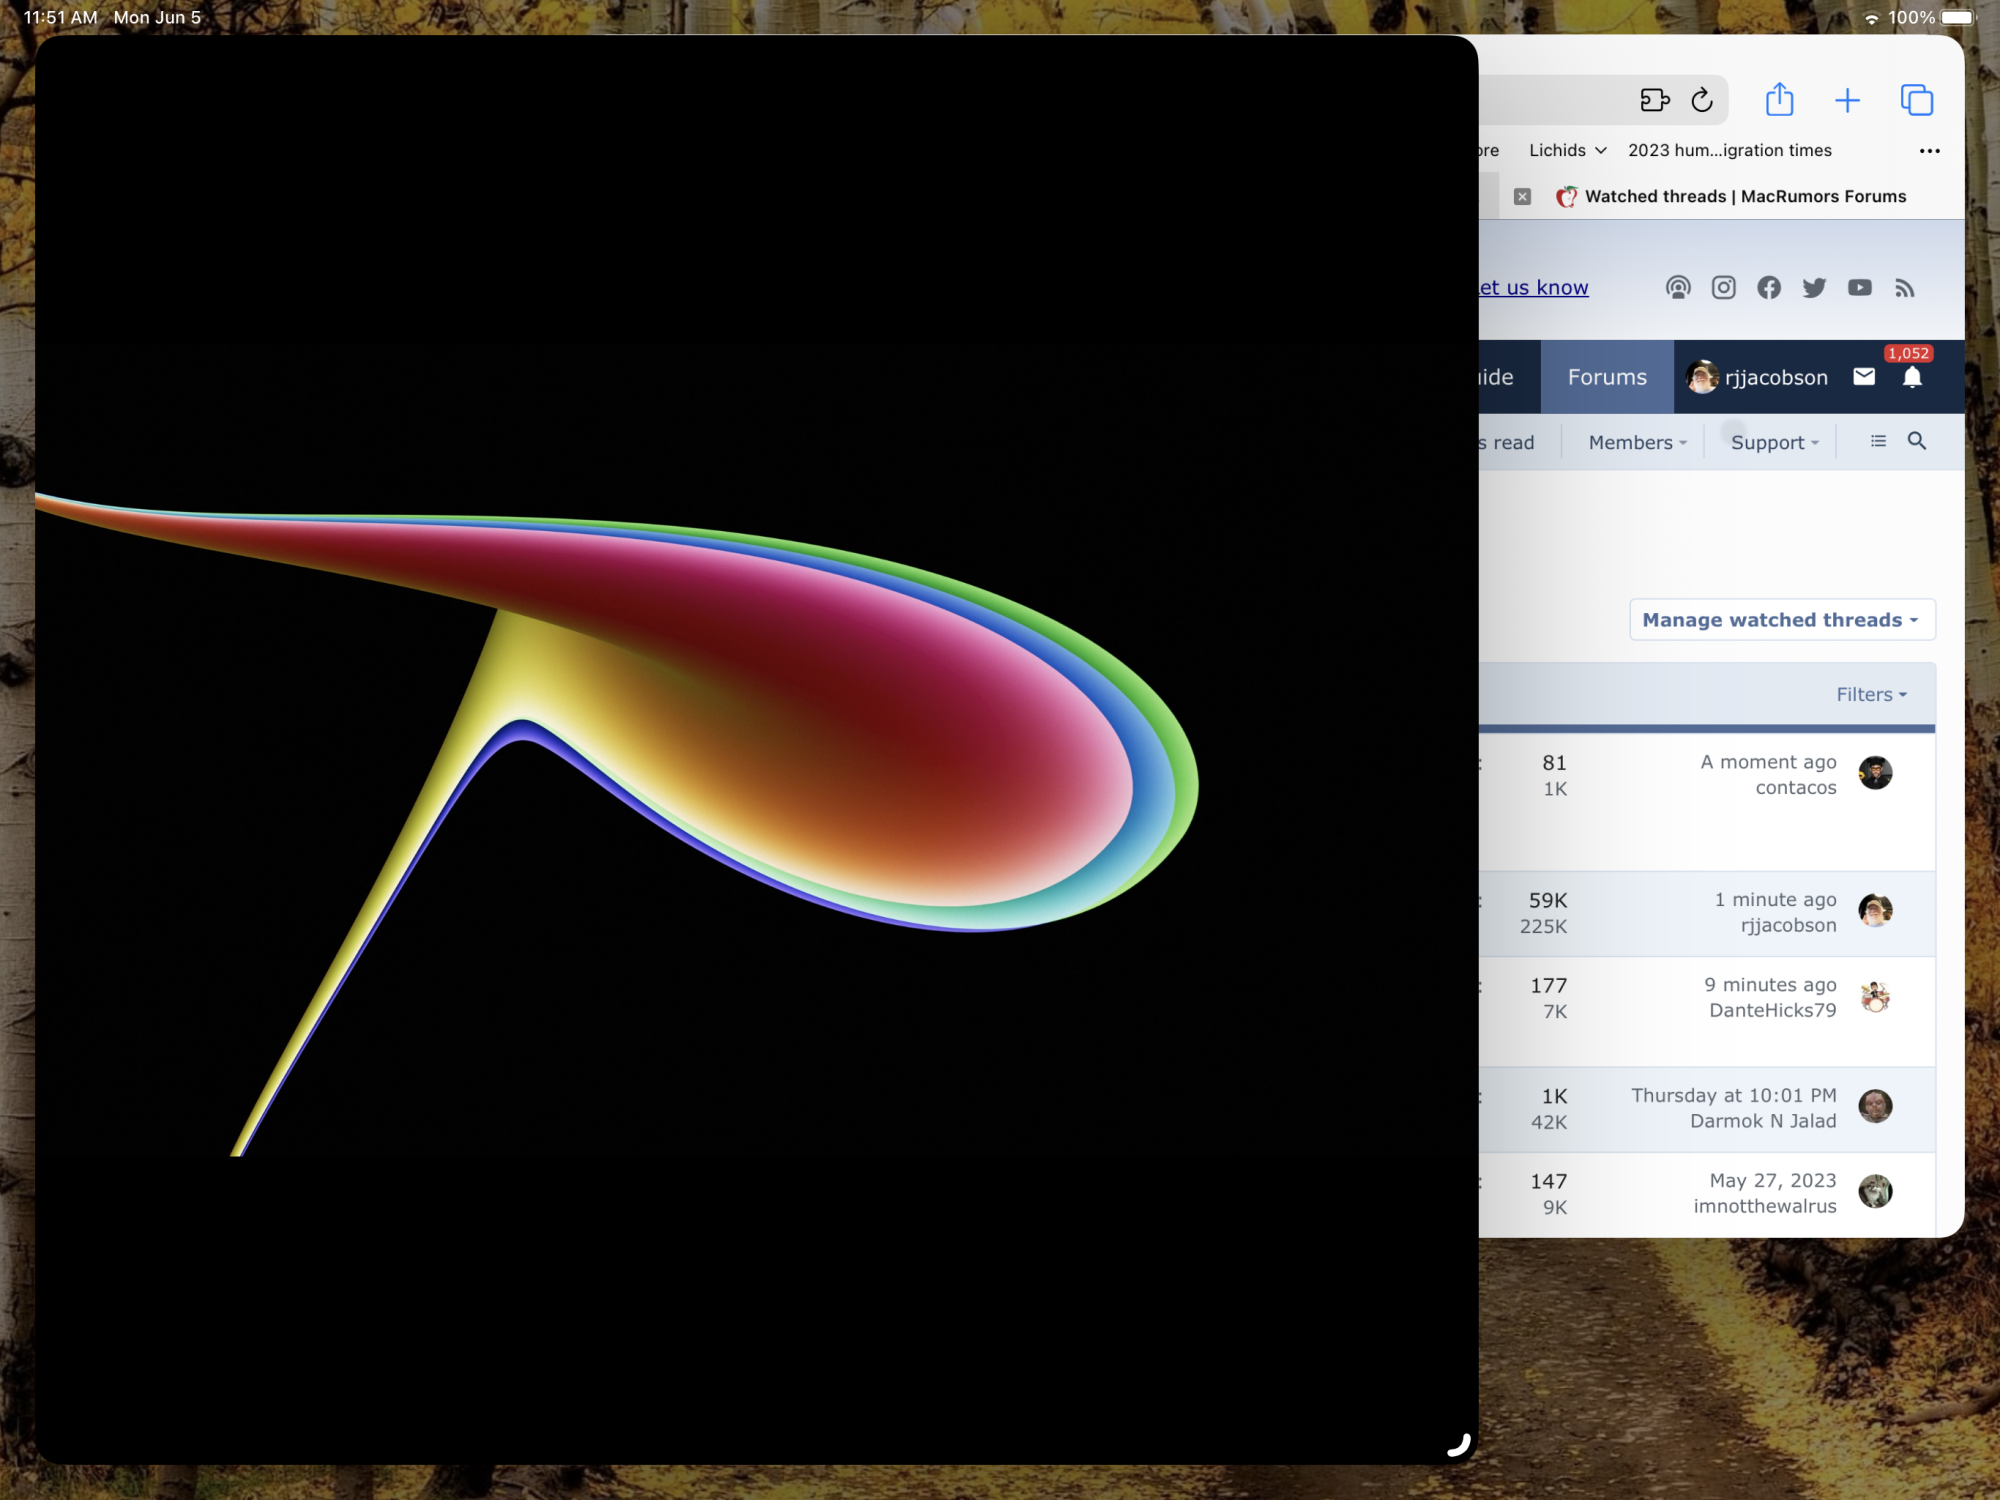Open the bookmarks bar overflow ellipsis

1929,151
